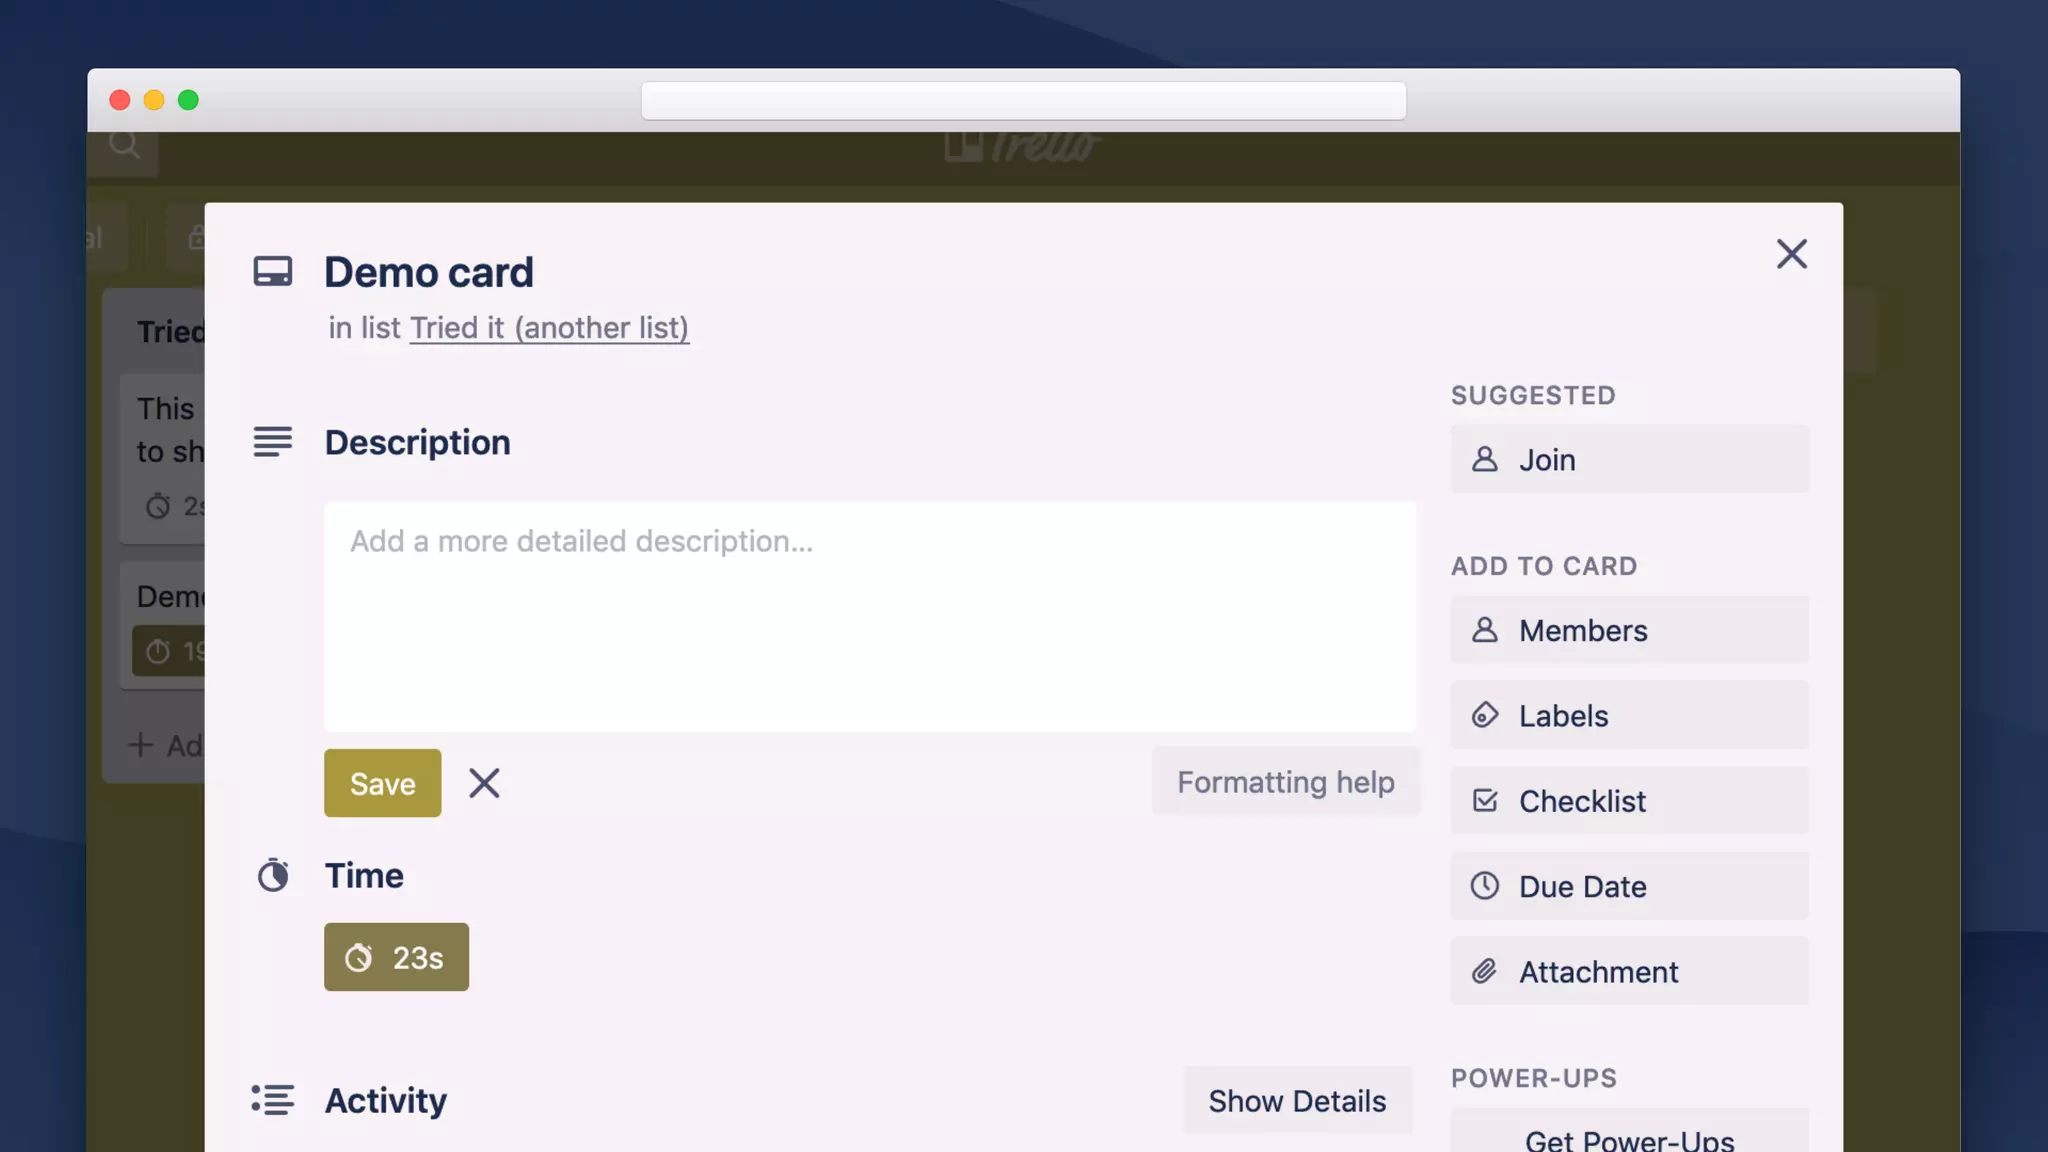Start the 23s time tracker badge
2048x1152 pixels.
click(396, 957)
